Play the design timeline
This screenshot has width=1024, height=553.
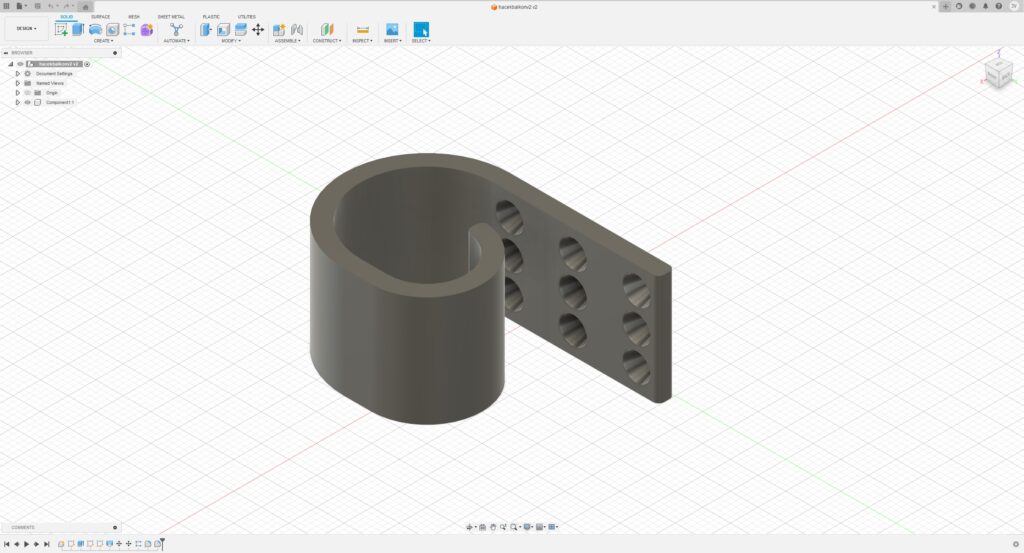coord(26,544)
